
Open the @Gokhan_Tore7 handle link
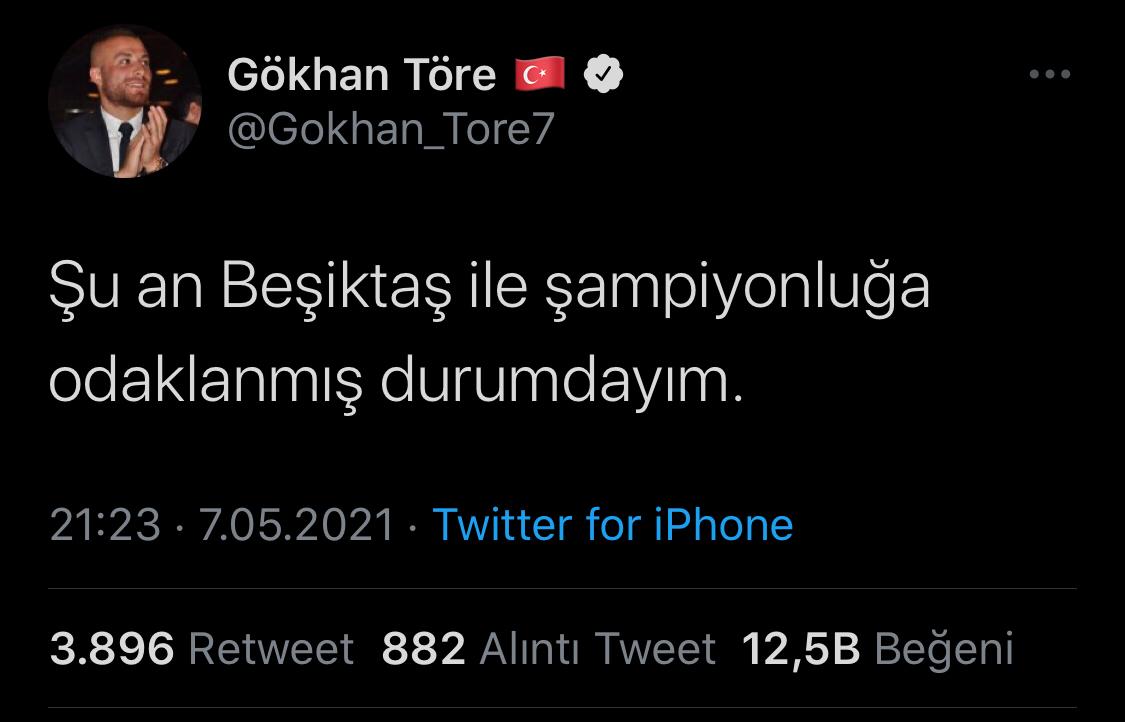pyautogui.click(x=391, y=129)
